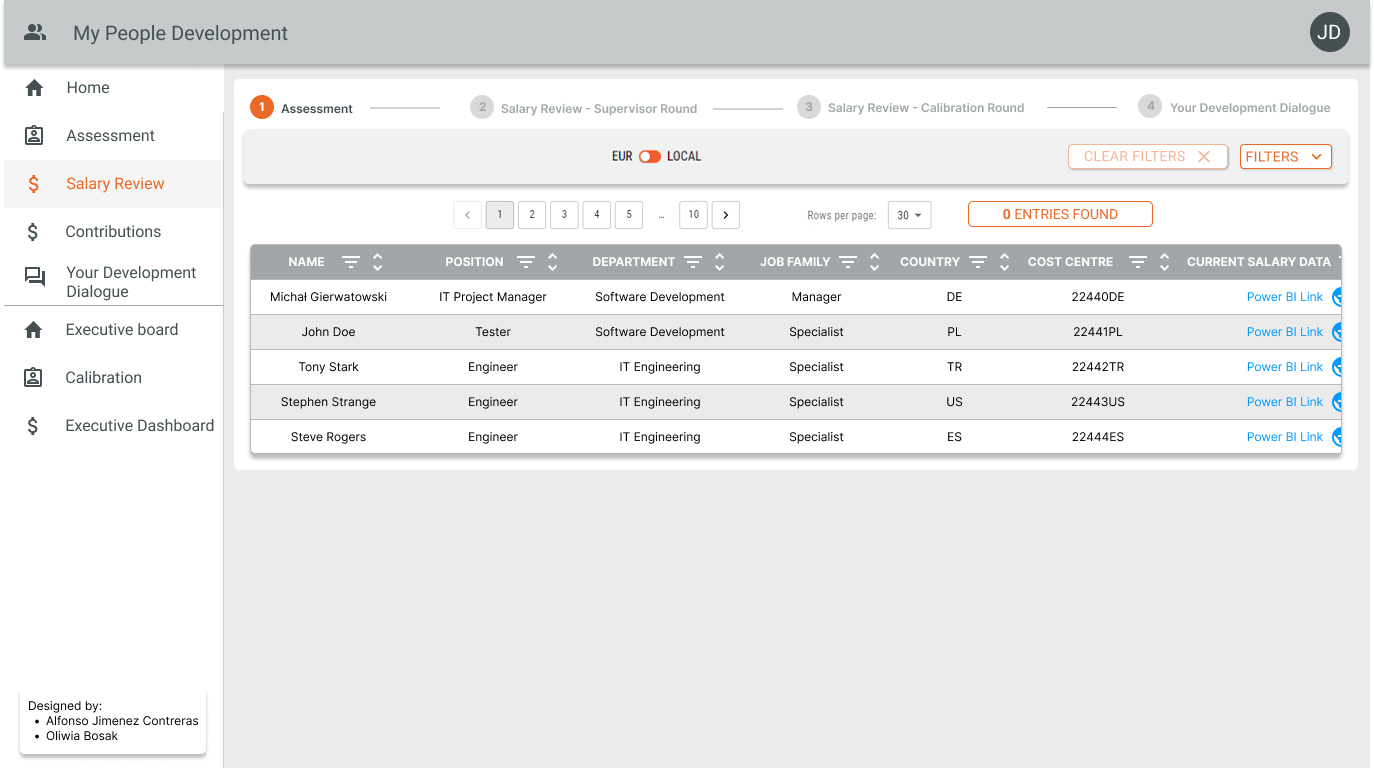Switch to Salary Review - Calibration Round step
This screenshot has width=1374, height=768.
[911, 108]
